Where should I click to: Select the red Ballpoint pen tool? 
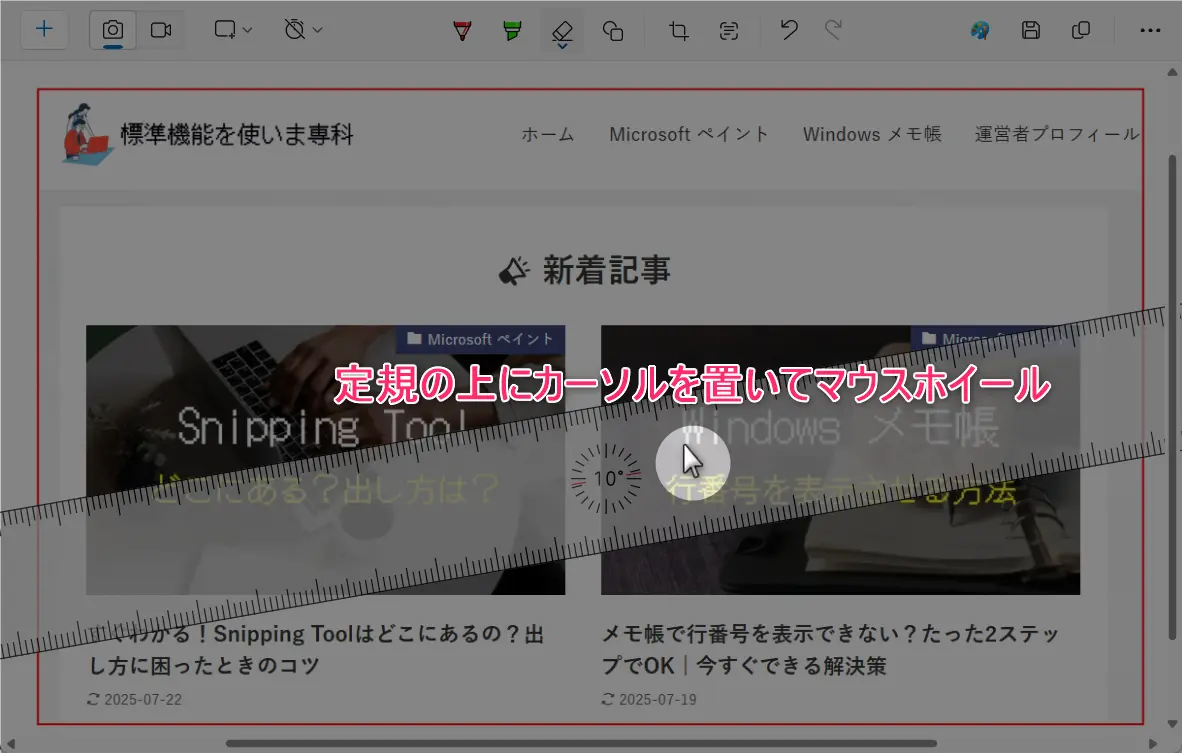click(462, 31)
